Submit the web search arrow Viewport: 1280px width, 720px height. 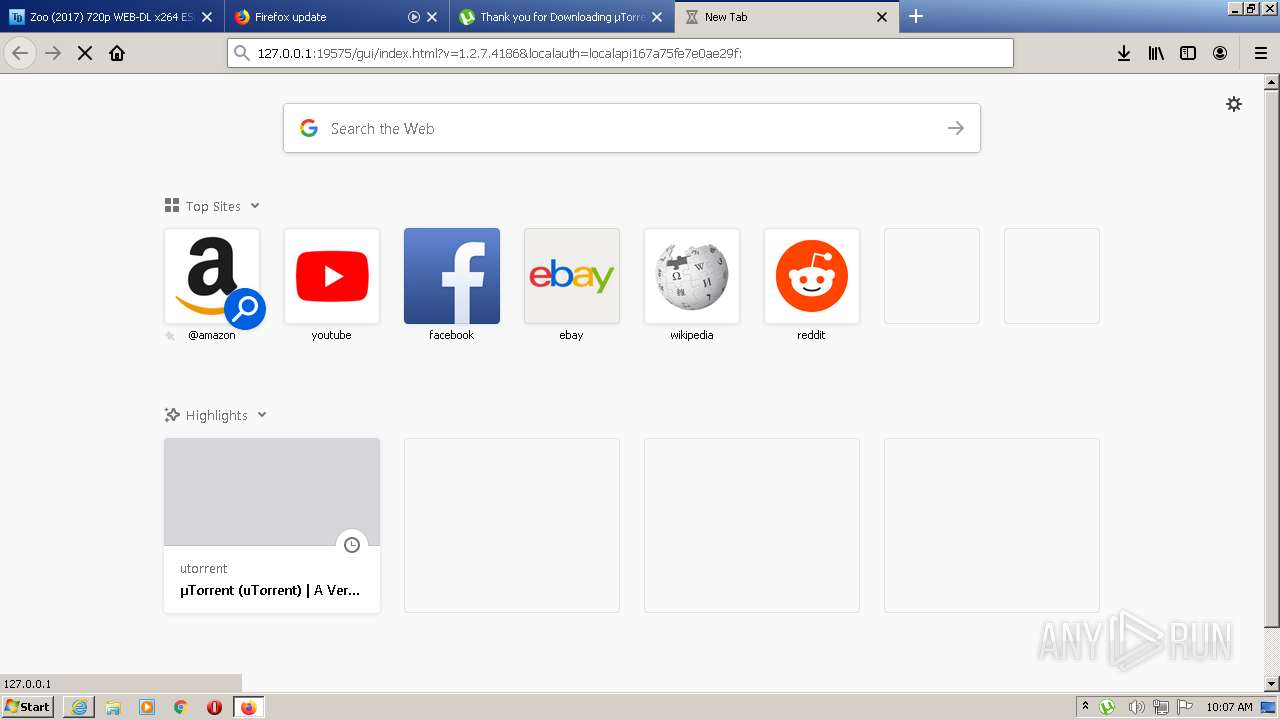pos(956,128)
